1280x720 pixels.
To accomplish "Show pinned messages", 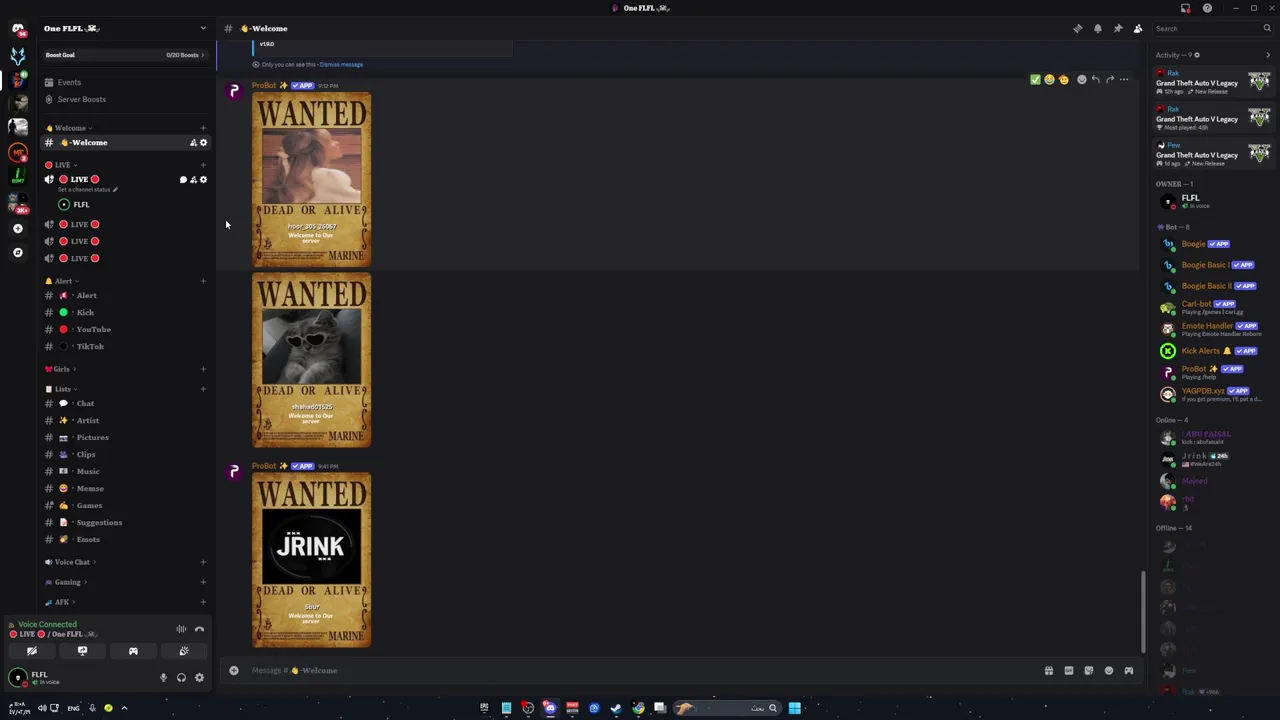I will (1117, 28).
